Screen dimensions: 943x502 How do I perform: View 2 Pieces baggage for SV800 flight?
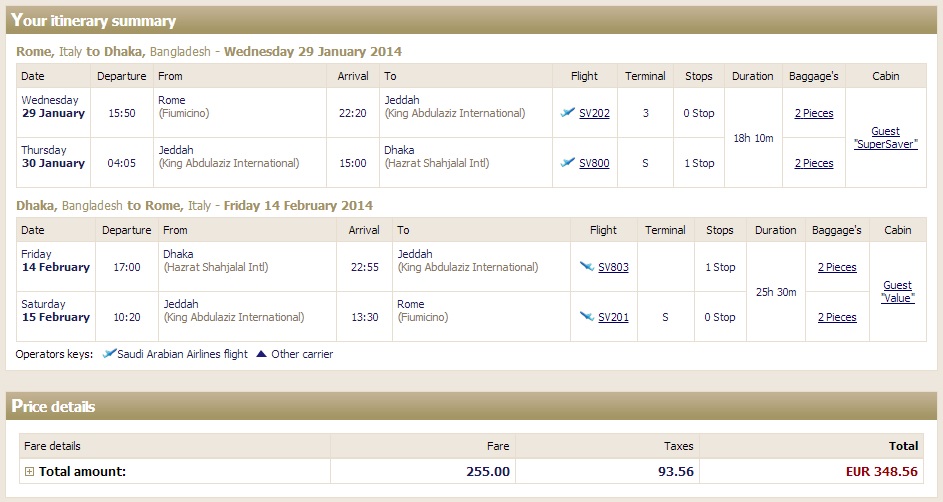point(814,163)
